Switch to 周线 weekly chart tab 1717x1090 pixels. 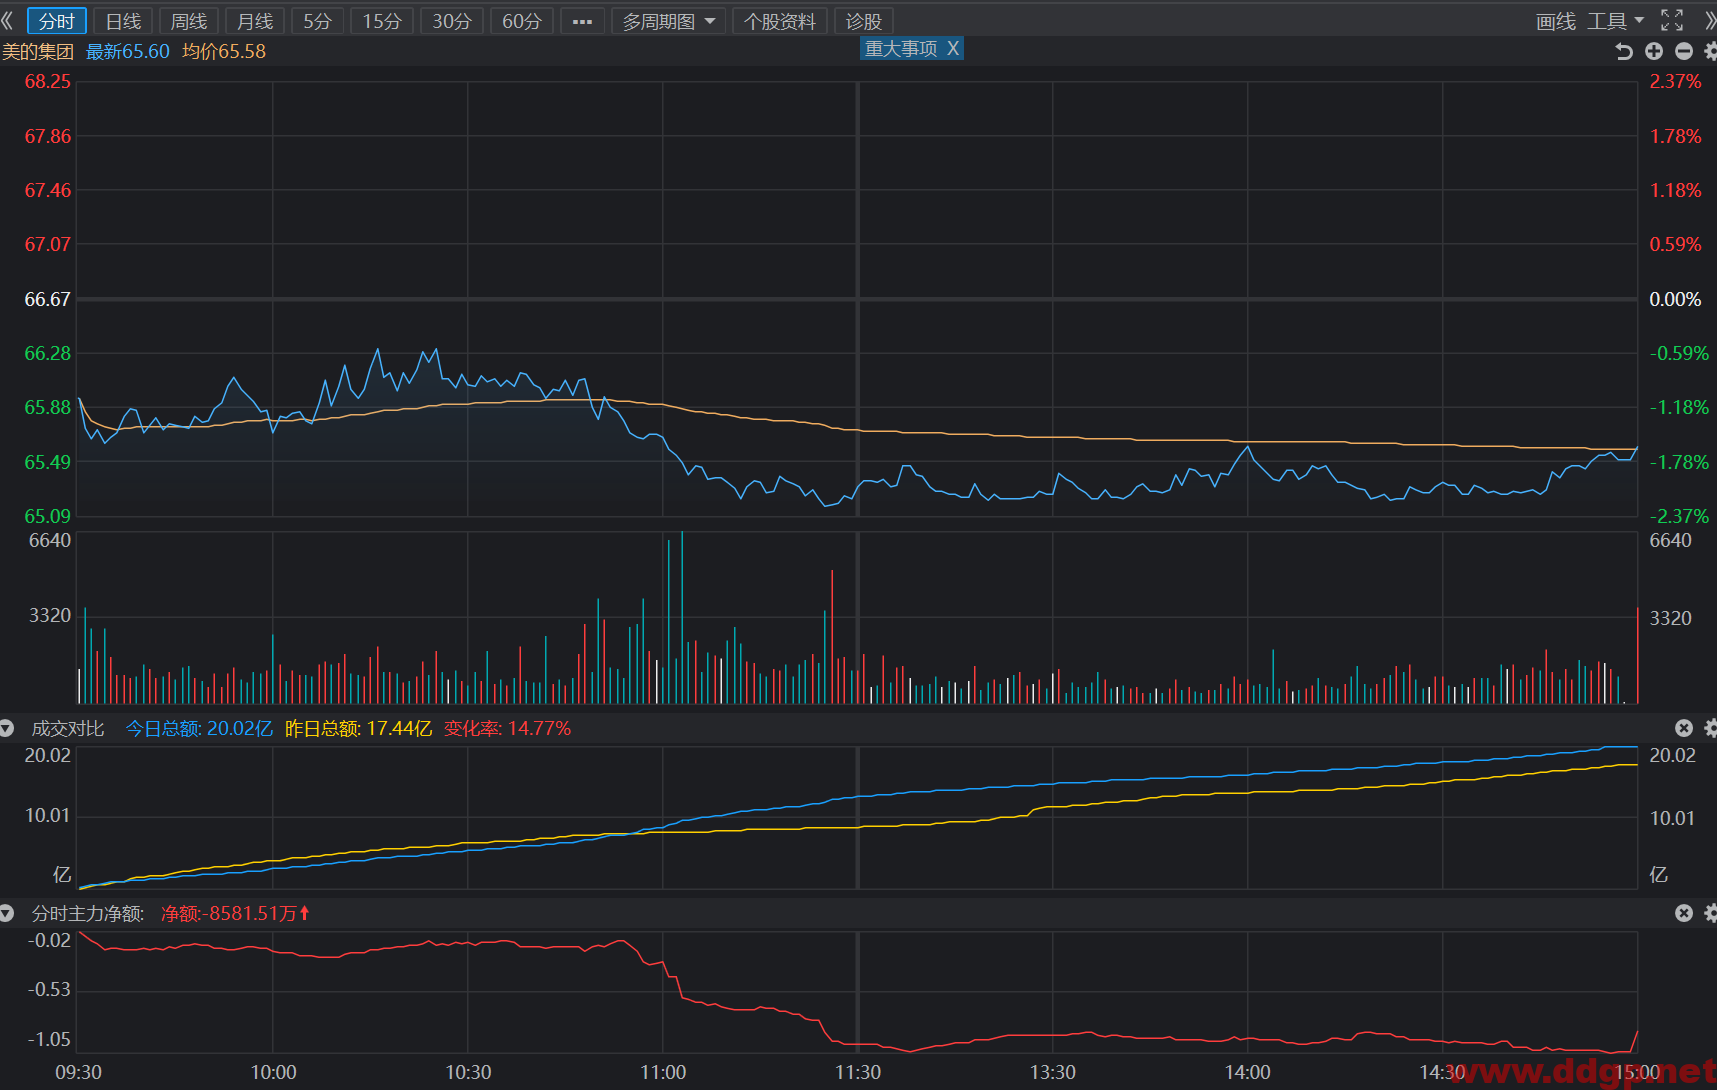tap(189, 21)
